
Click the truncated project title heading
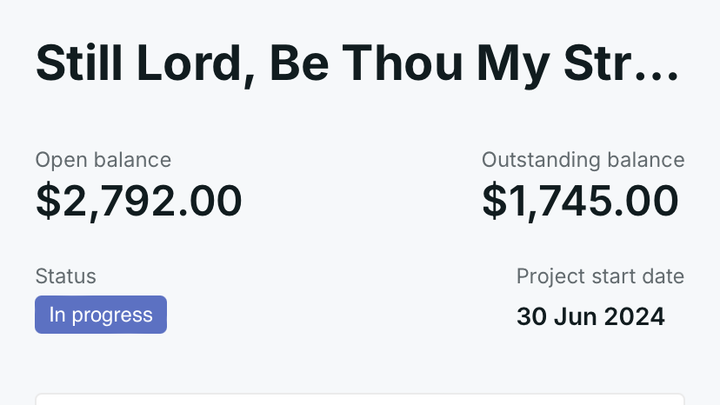pos(357,63)
